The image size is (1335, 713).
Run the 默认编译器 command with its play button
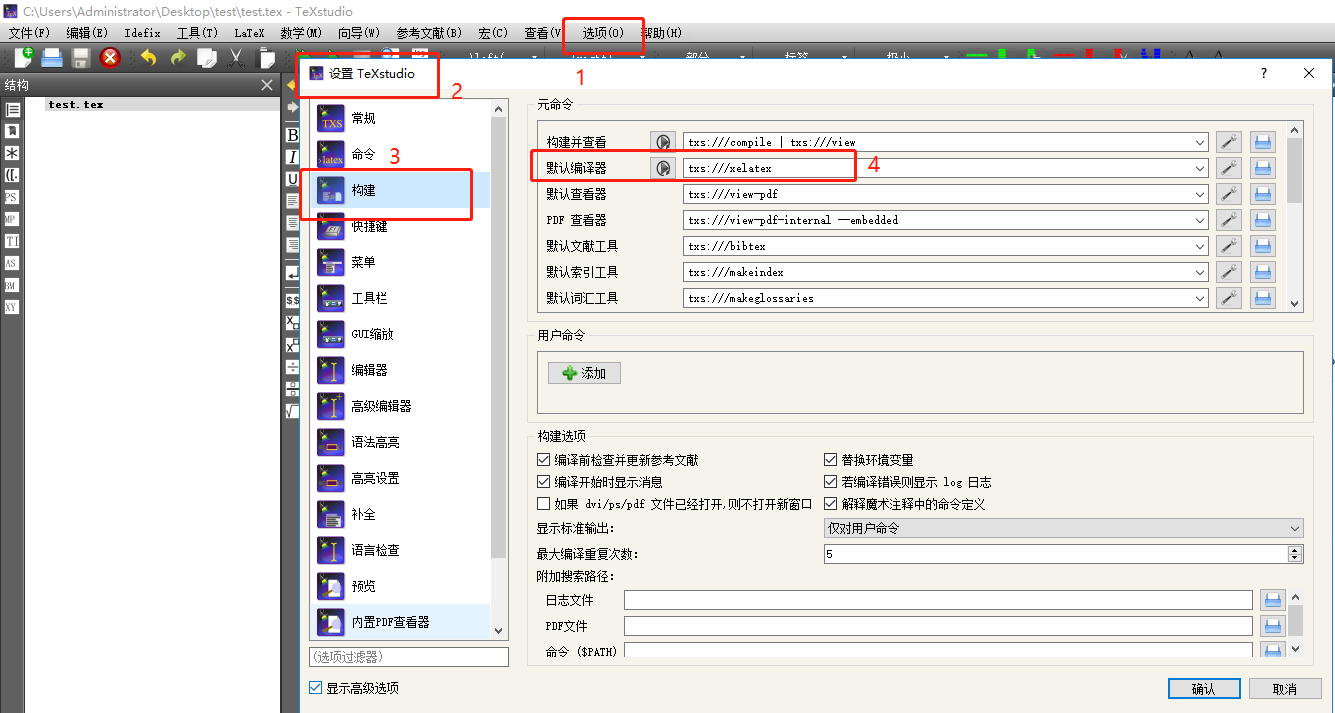pos(663,168)
